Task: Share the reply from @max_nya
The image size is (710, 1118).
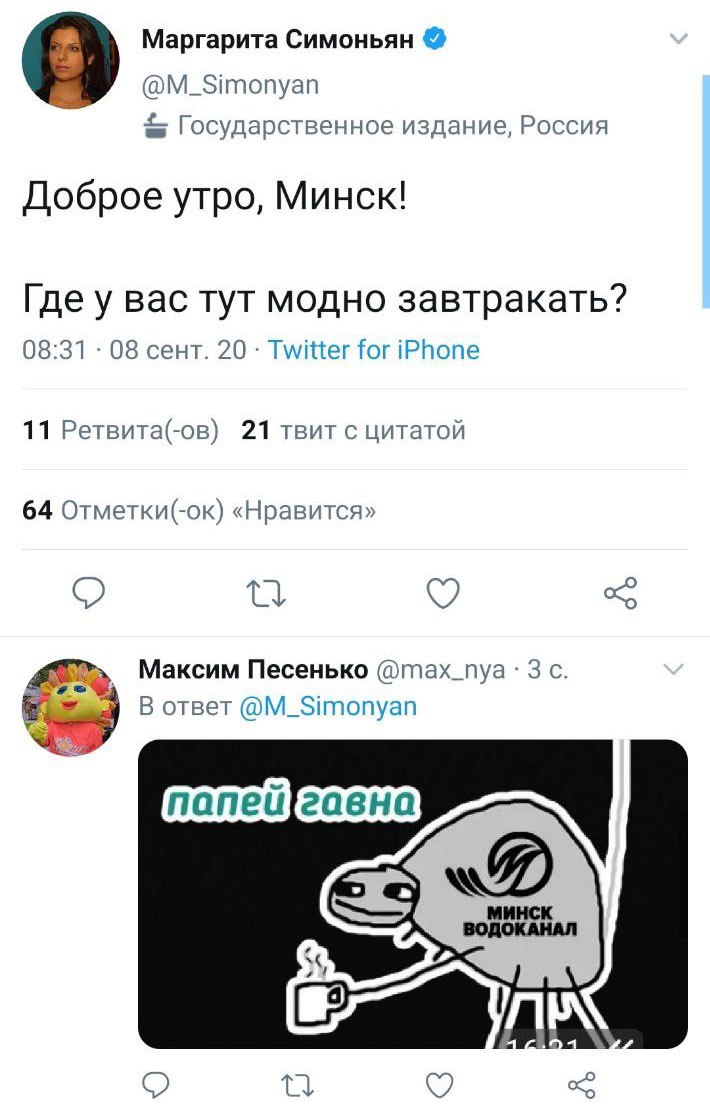Action: [581, 1085]
